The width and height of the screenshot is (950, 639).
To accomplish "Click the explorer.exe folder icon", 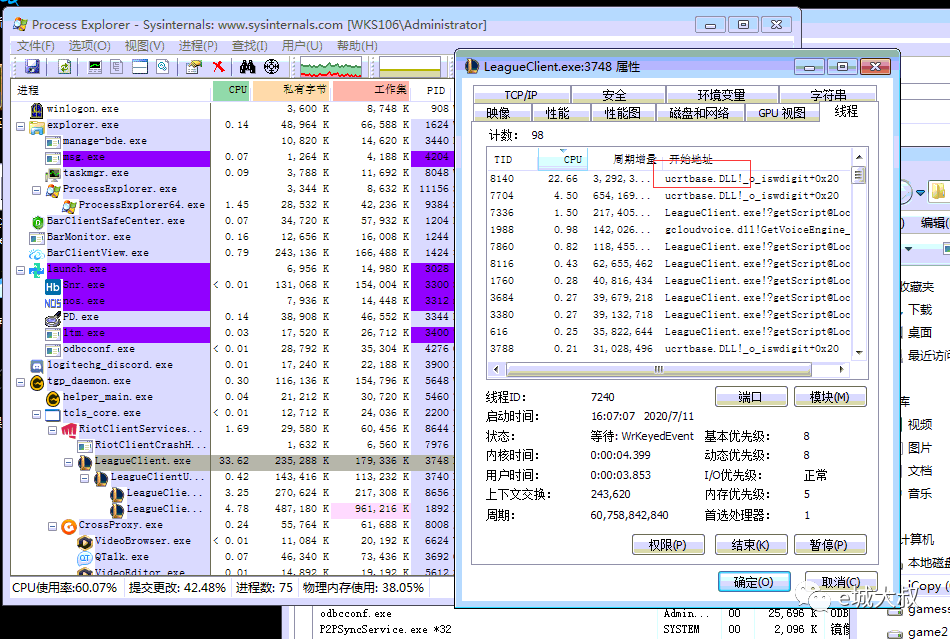I will tap(37, 125).
